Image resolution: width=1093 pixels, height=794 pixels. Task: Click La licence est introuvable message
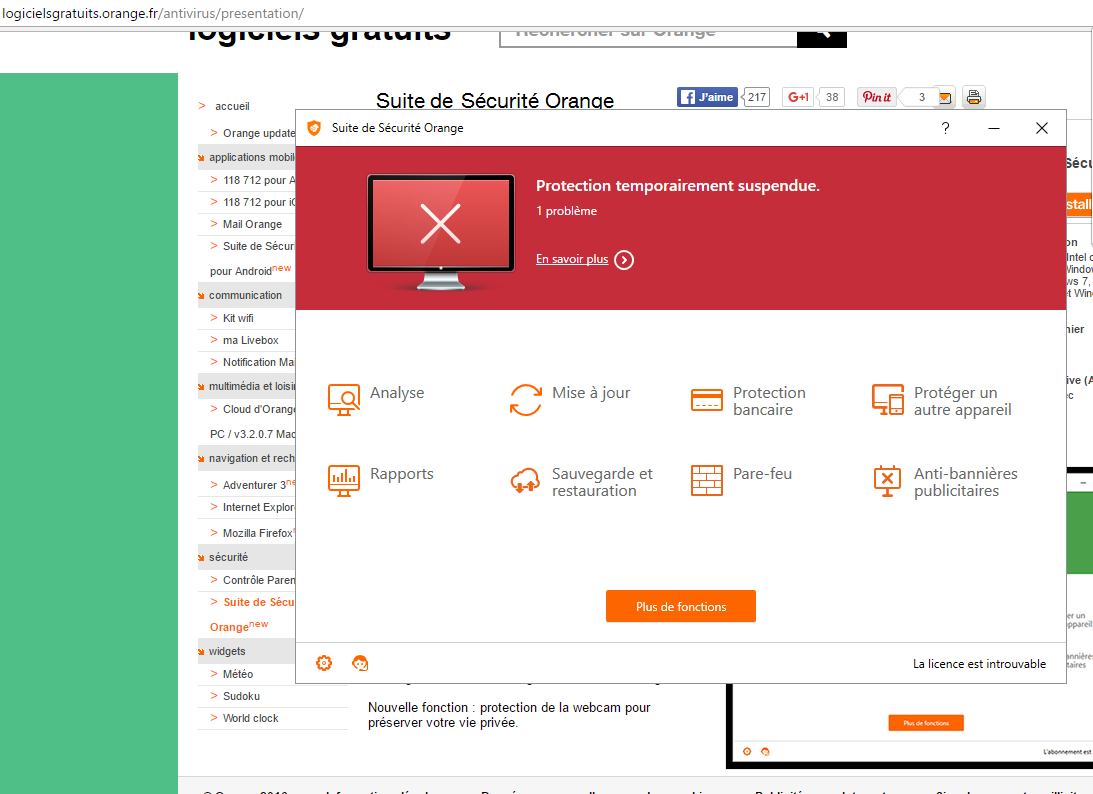pos(979,664)
